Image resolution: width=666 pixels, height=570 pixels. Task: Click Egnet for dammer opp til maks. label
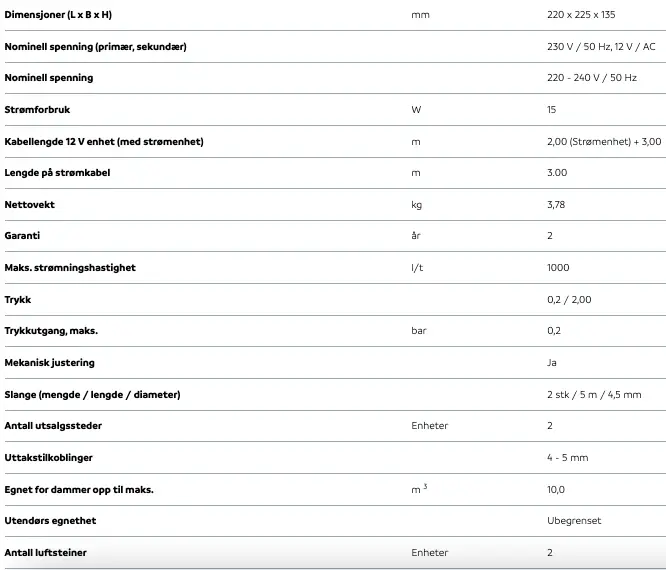click(x=79, y=490)
